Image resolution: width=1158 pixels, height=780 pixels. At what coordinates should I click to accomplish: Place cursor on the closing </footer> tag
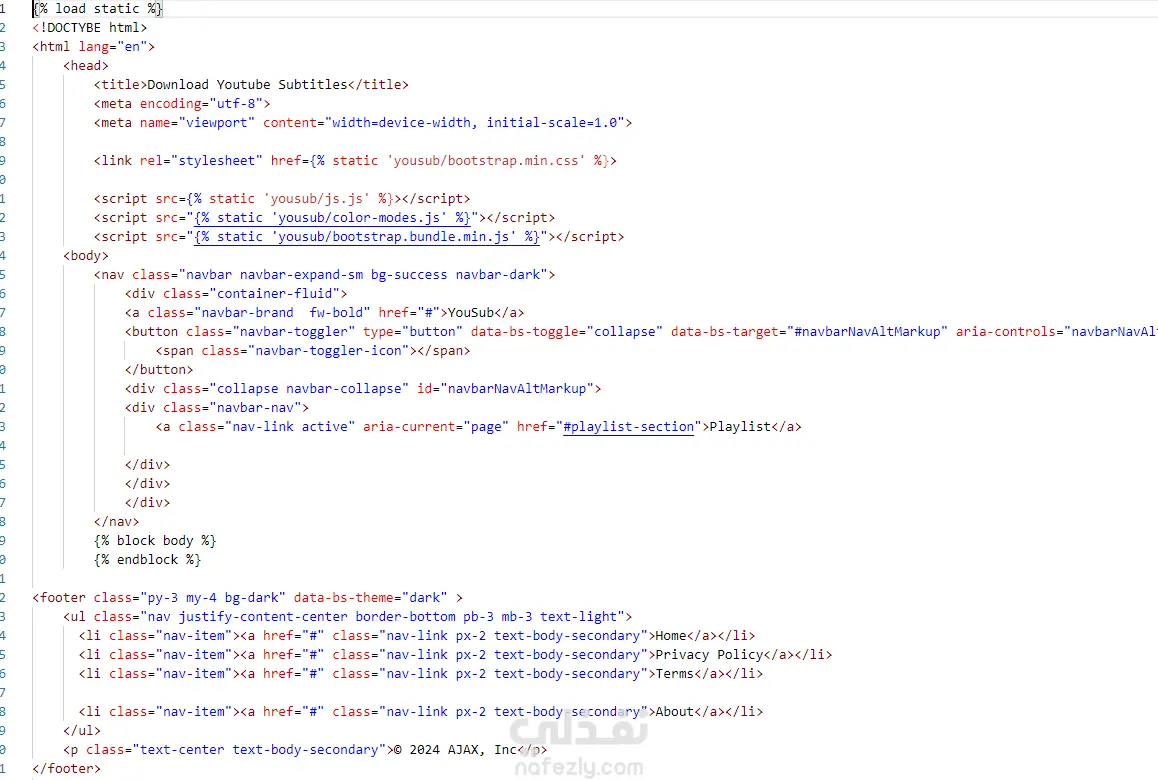click(x=66, y=769)
